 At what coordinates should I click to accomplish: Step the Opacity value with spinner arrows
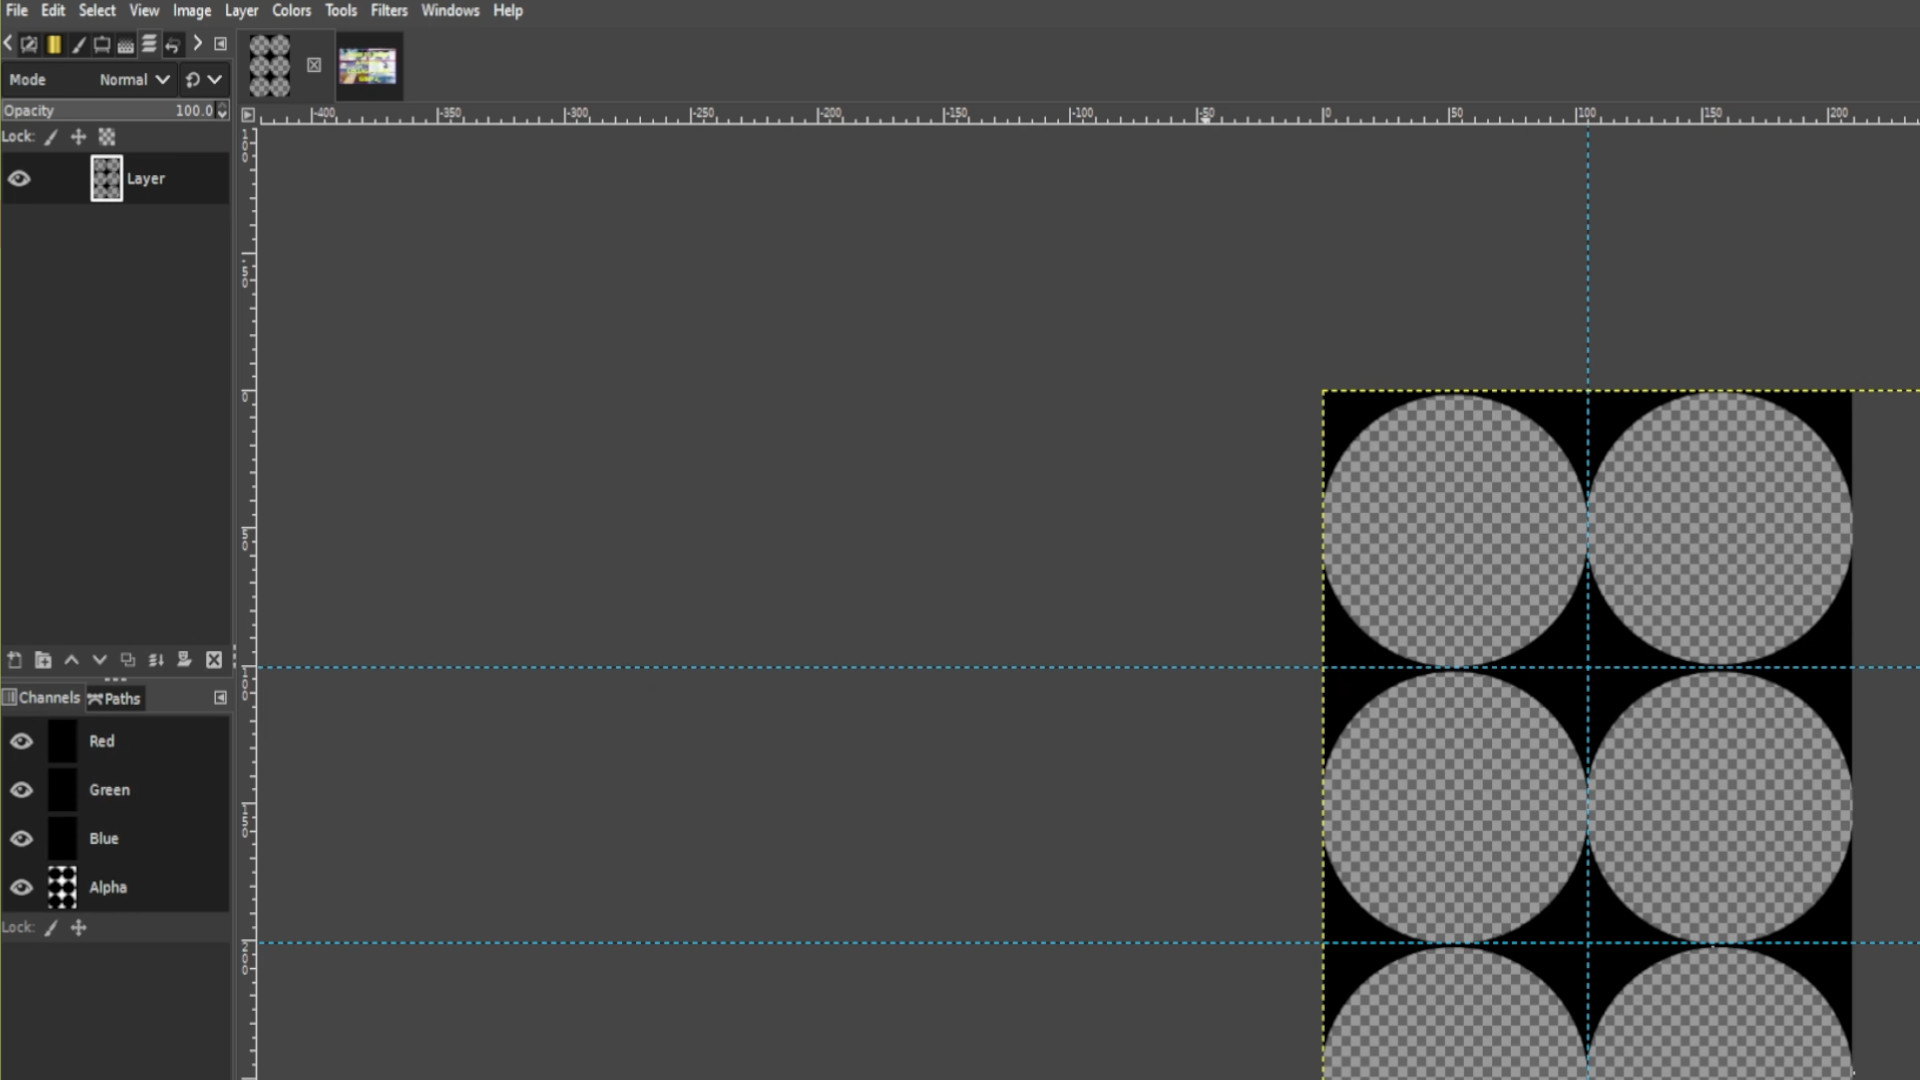[x=222, y=110]
